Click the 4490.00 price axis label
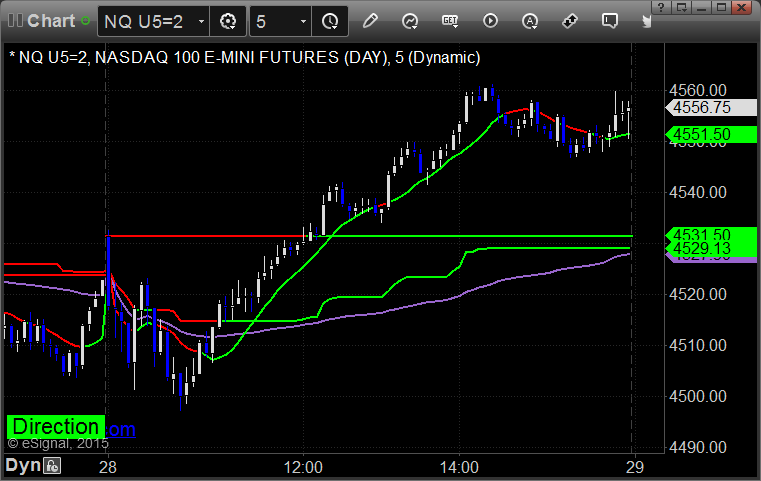 click(x=697, y=447)
